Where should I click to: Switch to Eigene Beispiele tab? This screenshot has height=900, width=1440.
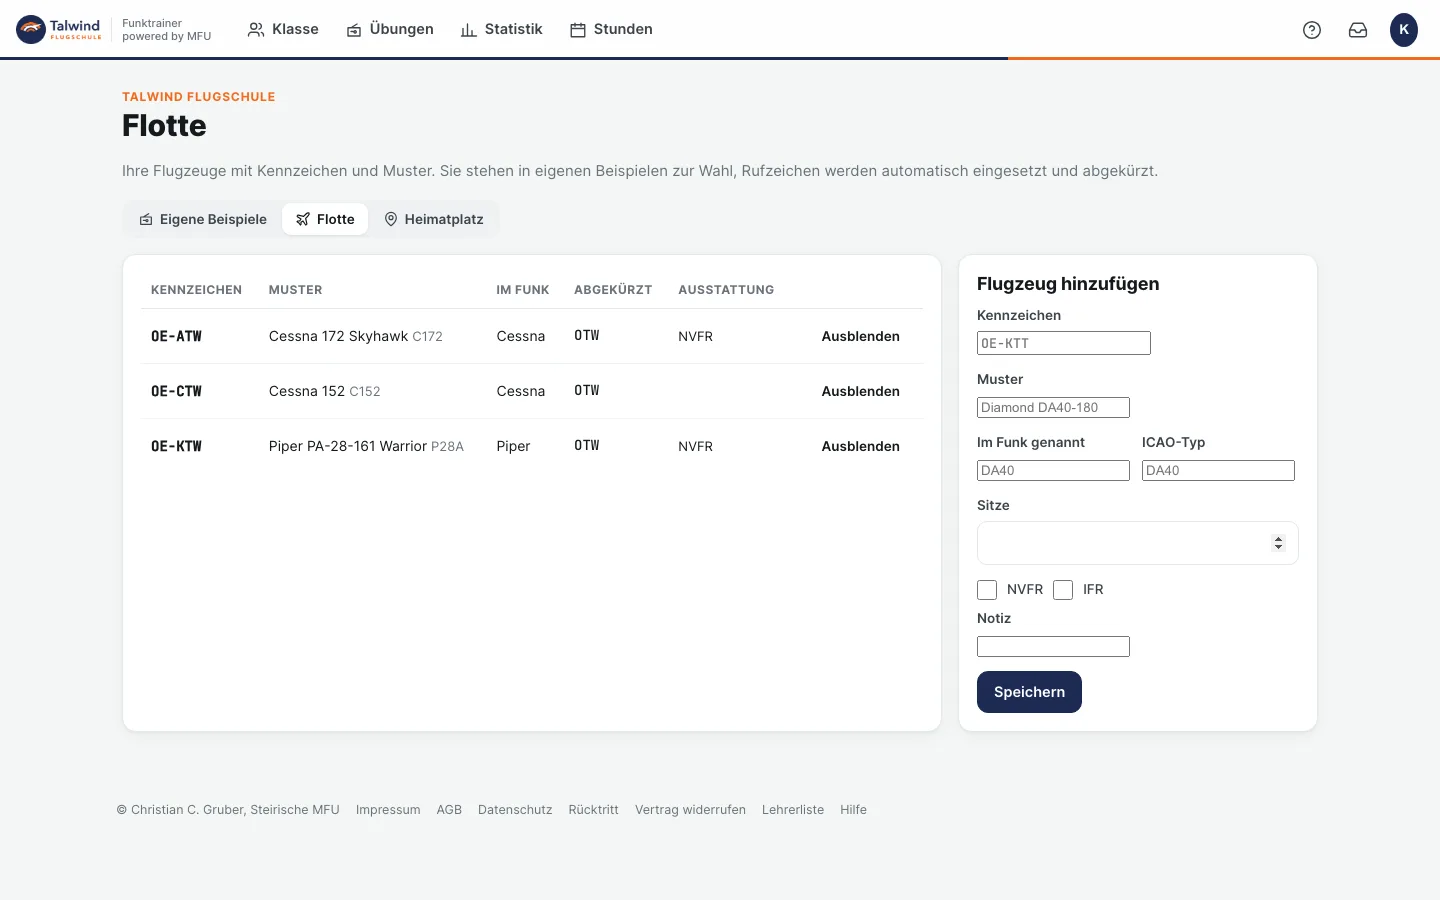coord(203,219)
